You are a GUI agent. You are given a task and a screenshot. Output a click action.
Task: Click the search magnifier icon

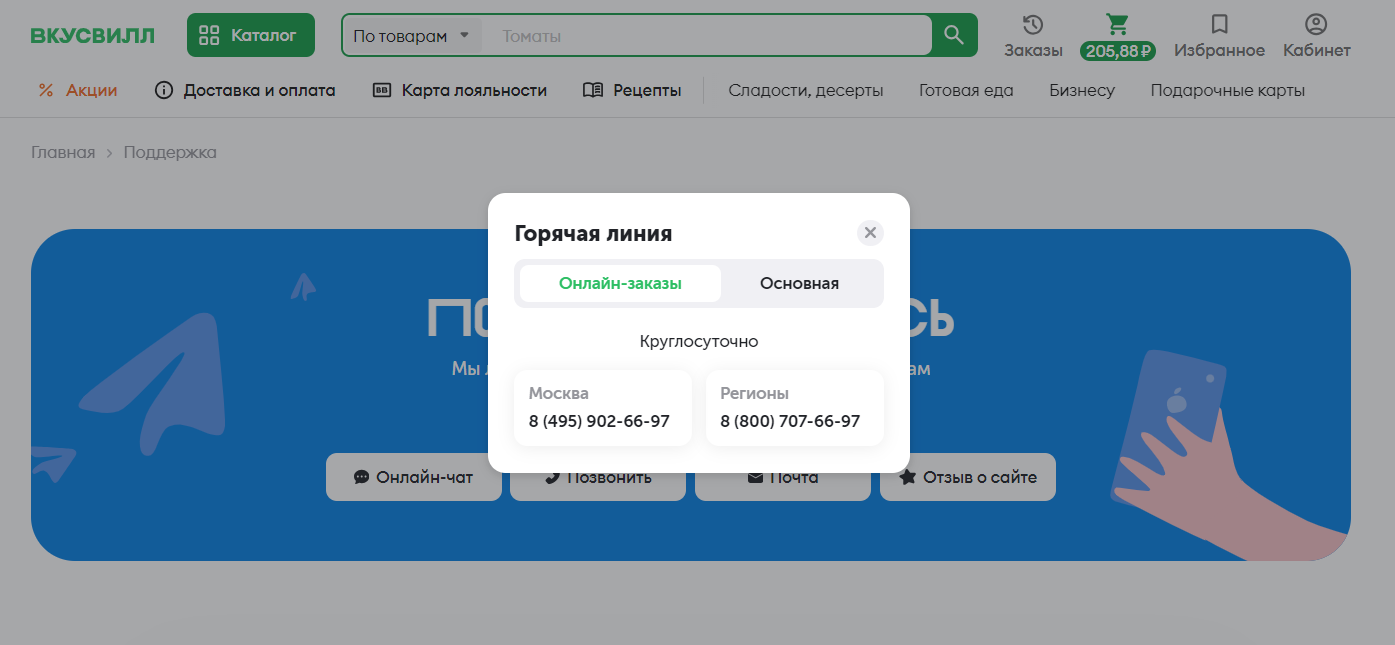click(952, 34)
